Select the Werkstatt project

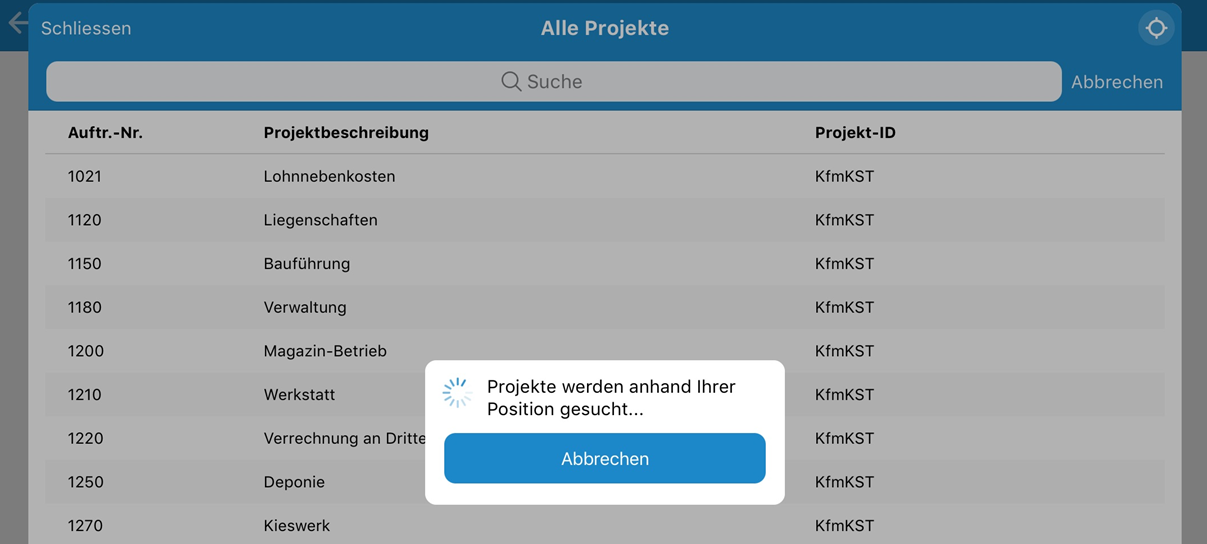(299, 395)
